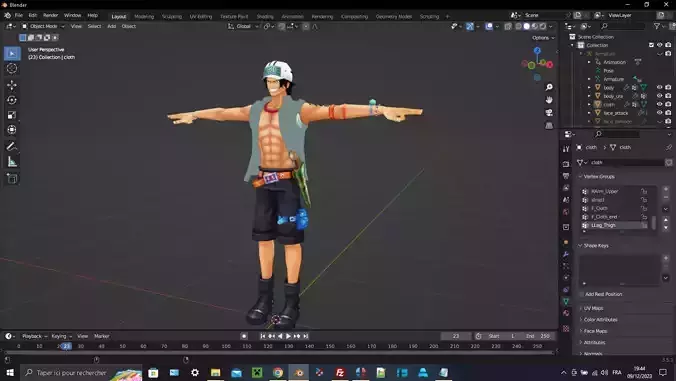Open the Texture properties checker tab
Image resolution: width=676 pixels, height=381 pixels.
click(x=566, y=328)
